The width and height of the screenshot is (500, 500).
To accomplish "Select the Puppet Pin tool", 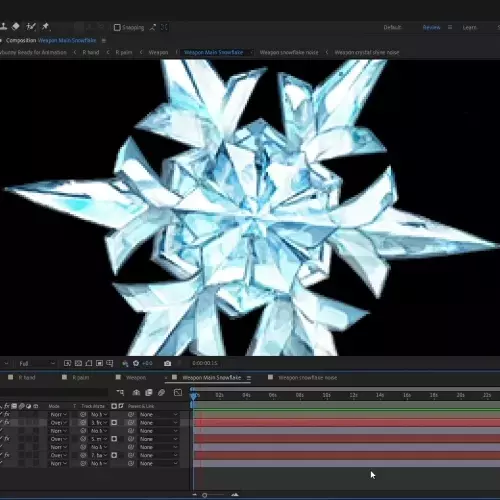I will (46, 27).
